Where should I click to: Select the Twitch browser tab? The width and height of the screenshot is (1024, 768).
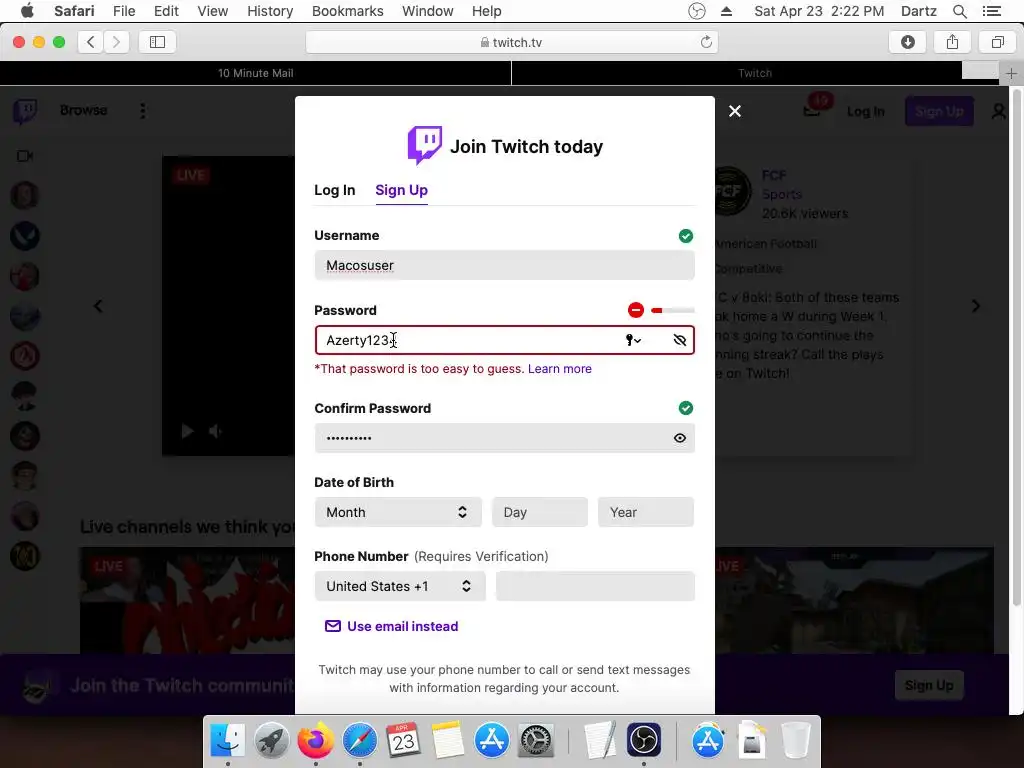pos(755,73)
